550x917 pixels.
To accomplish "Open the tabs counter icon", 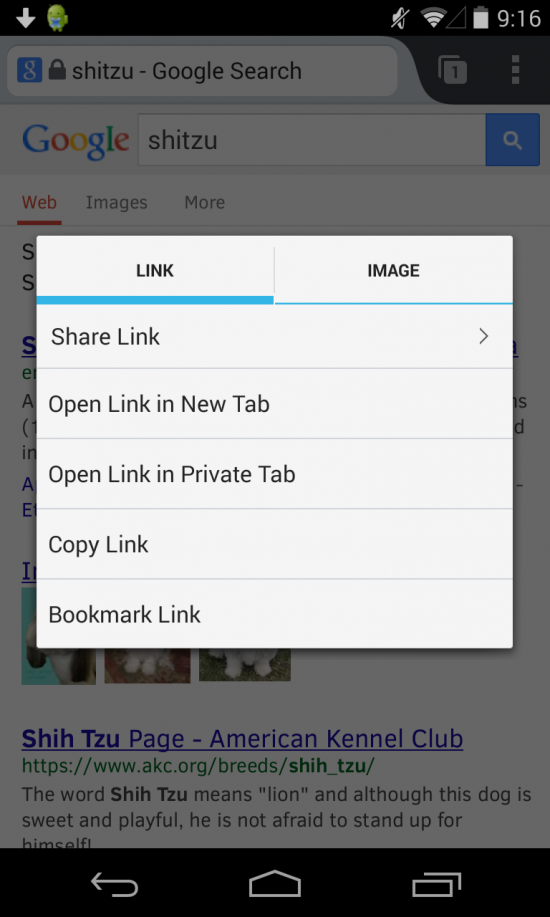I will [452, 70].
